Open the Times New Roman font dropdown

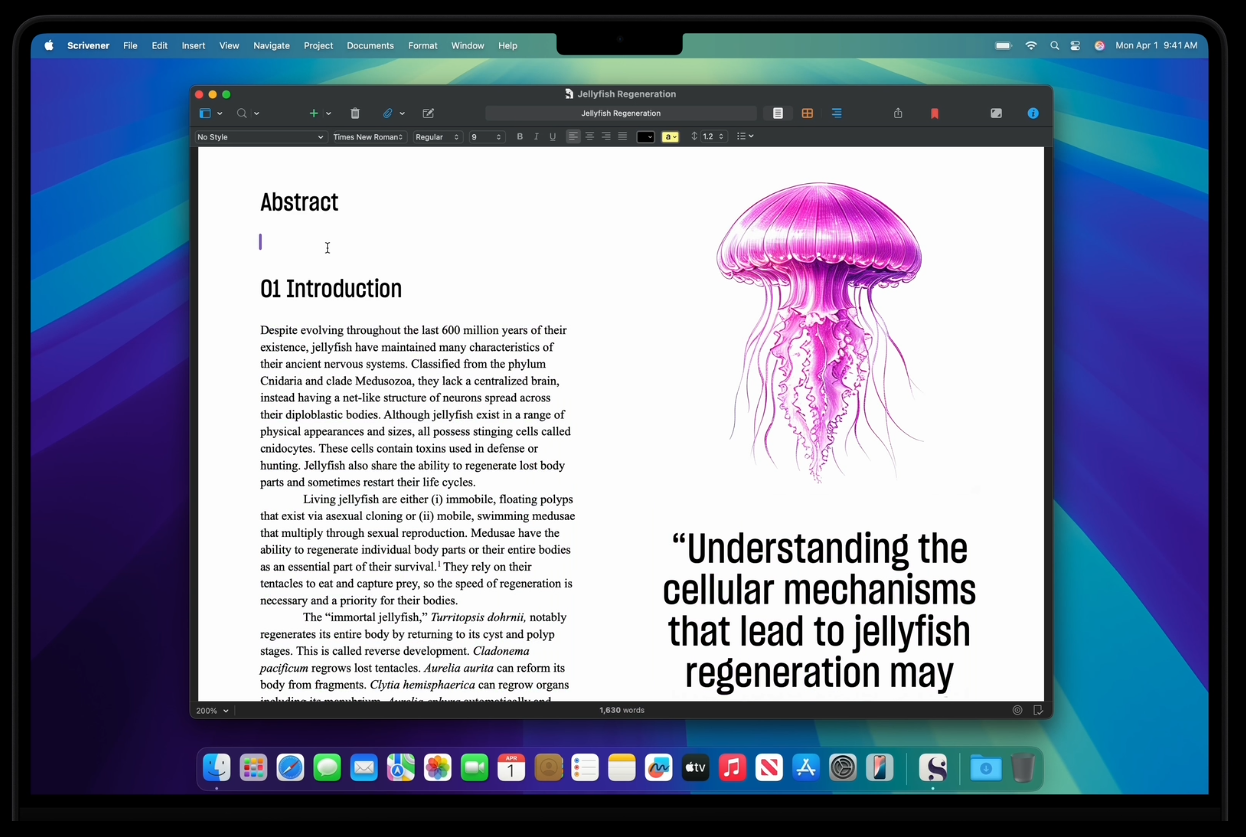(x=368, y=137)
